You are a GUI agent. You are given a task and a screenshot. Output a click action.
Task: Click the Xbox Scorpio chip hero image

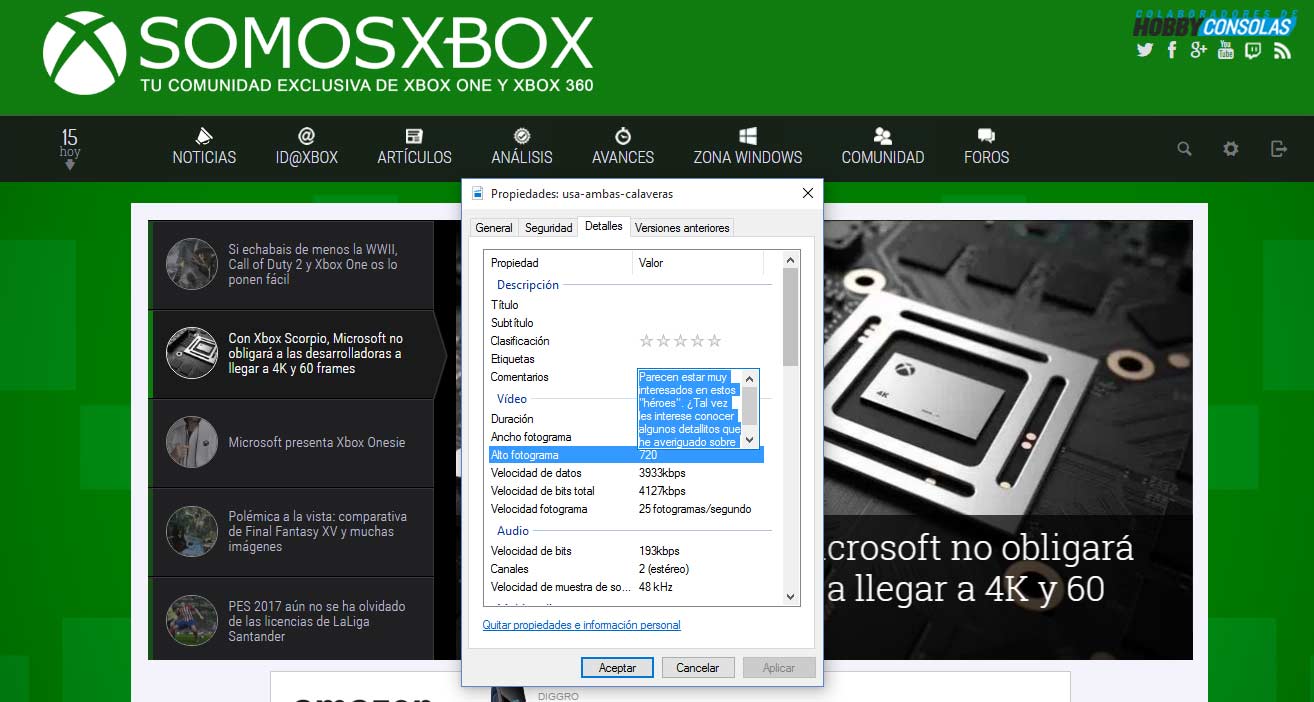pos(1008,367)
